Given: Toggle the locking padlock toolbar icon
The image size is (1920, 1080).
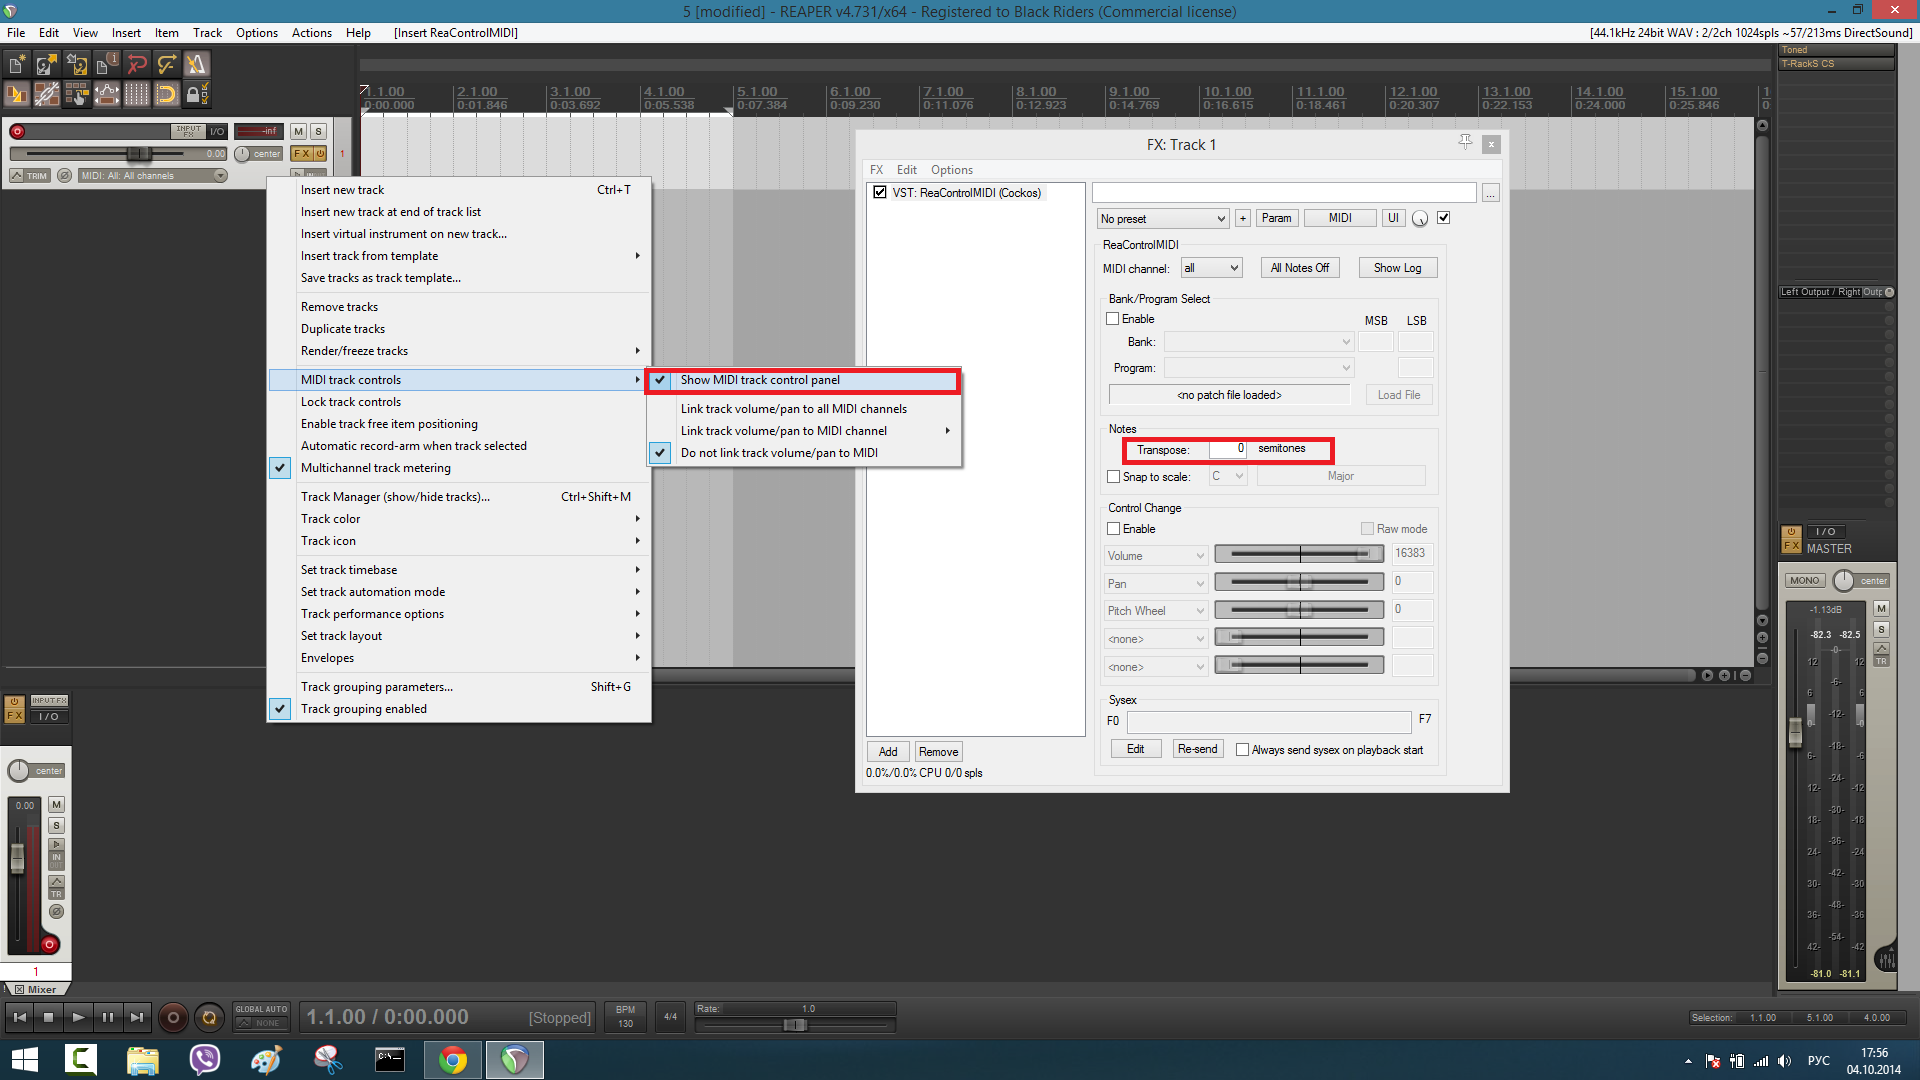Looking at the screenshot, I should 196,95.
